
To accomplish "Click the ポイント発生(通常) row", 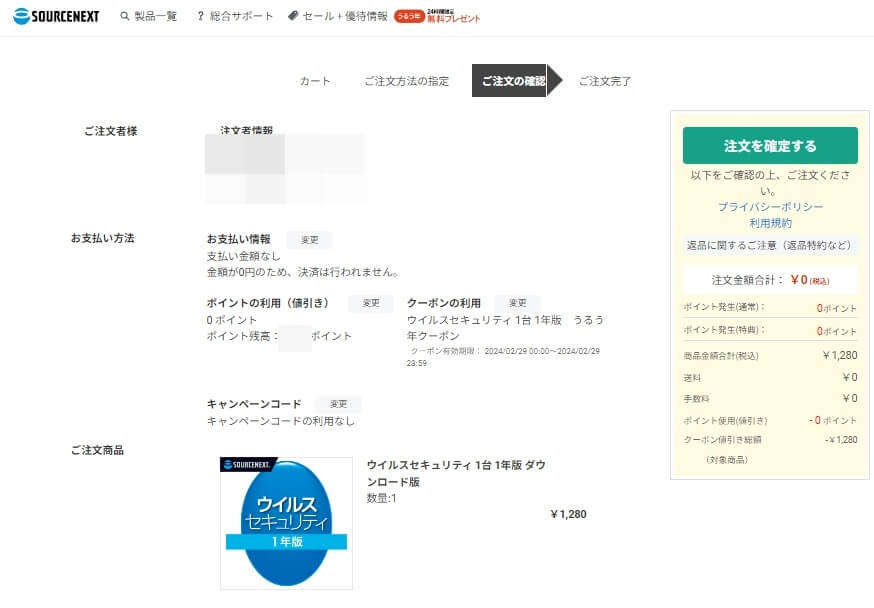I will tap(770, 308).
